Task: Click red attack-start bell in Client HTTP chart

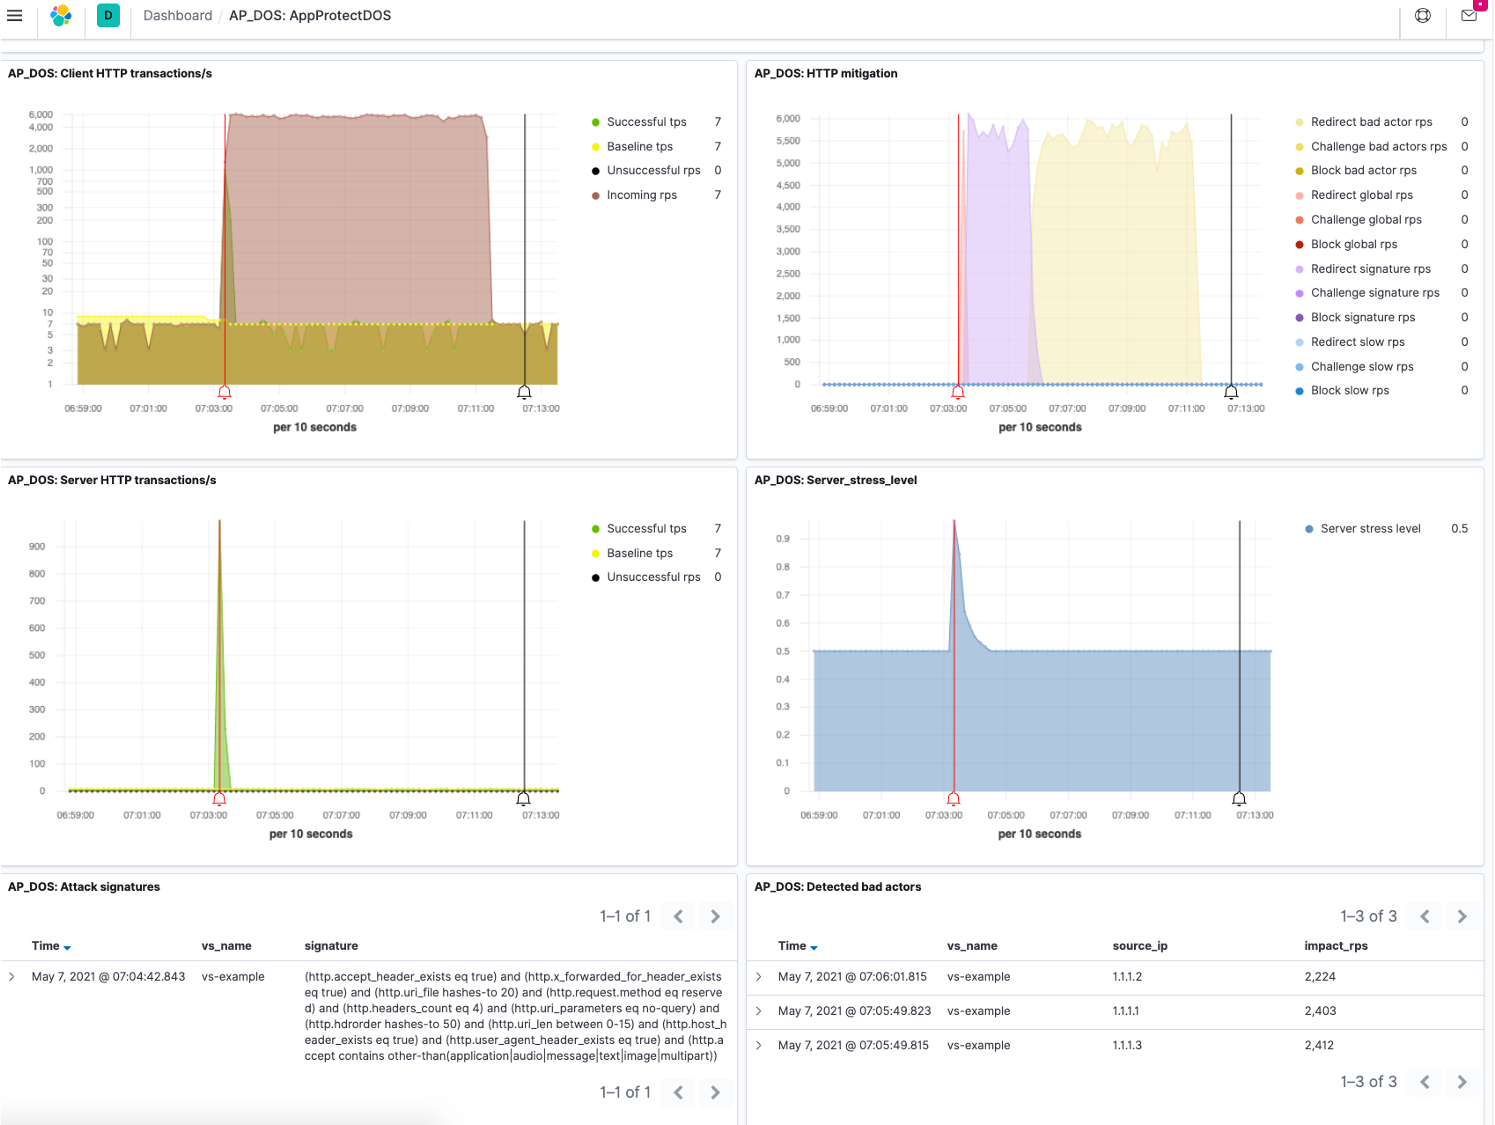Action: [x=225, y=393]
